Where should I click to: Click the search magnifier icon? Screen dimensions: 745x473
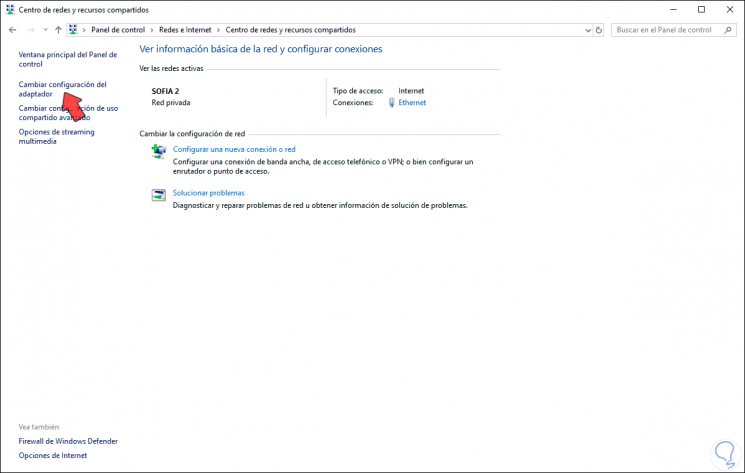pyautogui.click(x=727, y=30)
